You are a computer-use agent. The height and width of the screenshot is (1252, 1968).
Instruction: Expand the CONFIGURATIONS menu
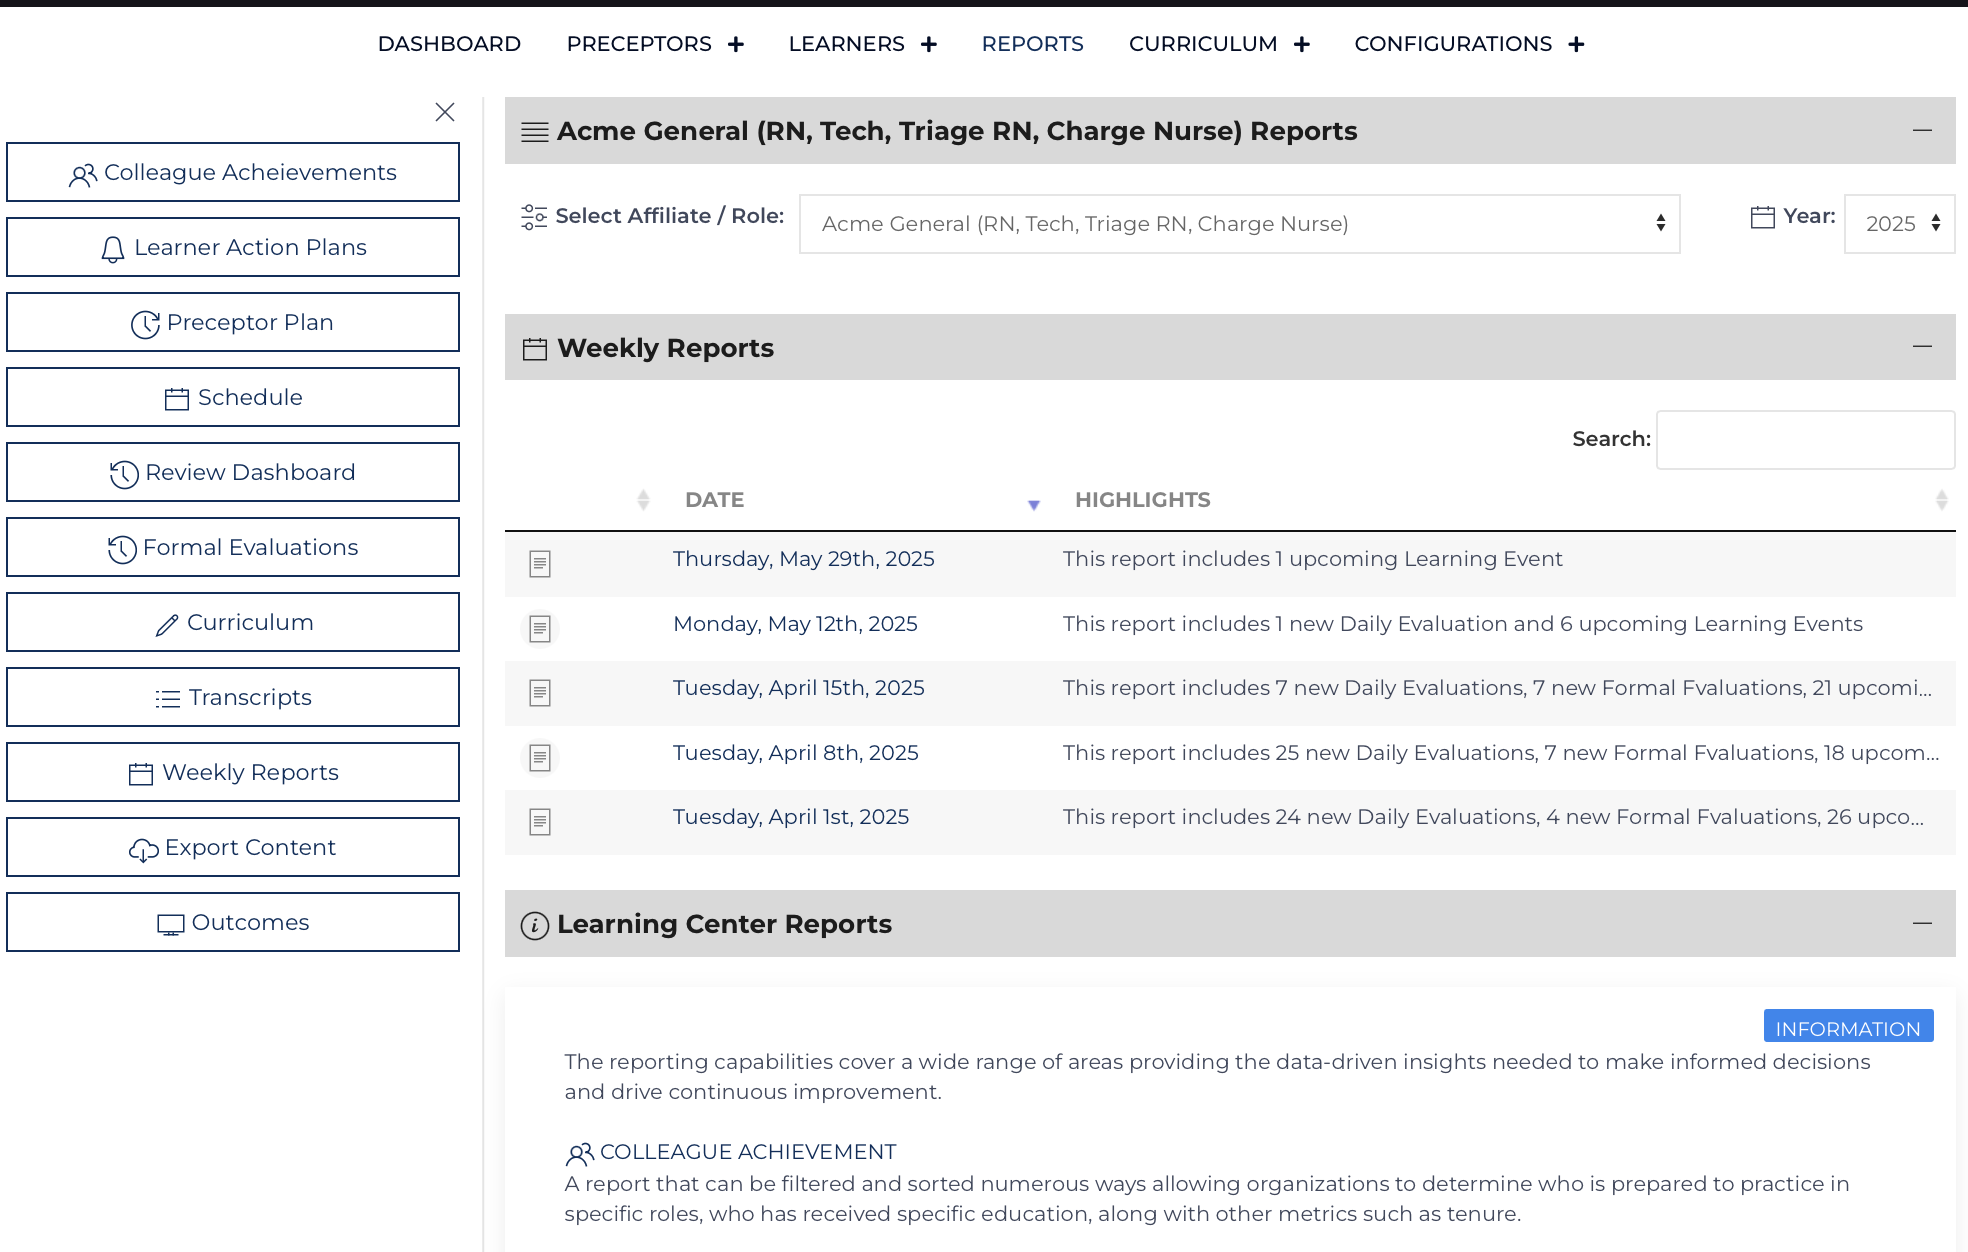[x=1576, y=44]
